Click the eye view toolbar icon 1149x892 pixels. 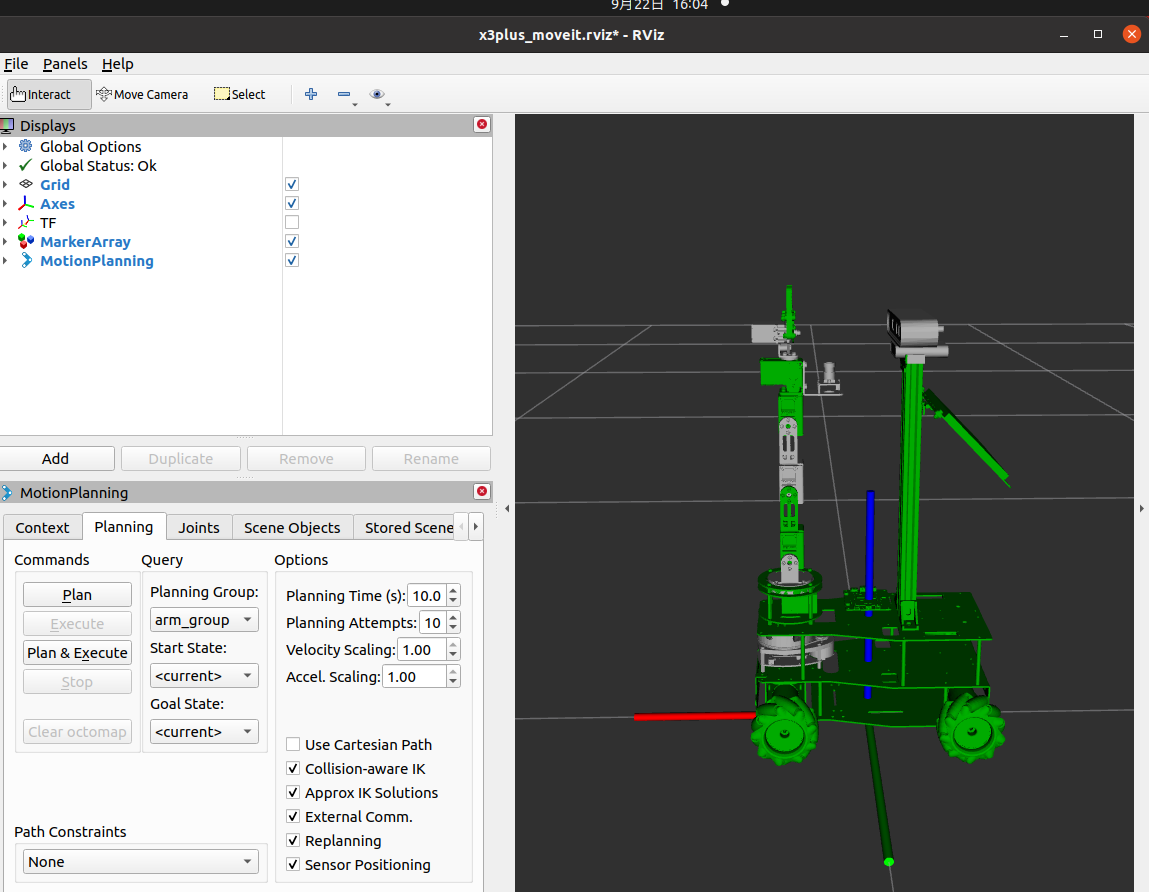(x=377, y=95)
